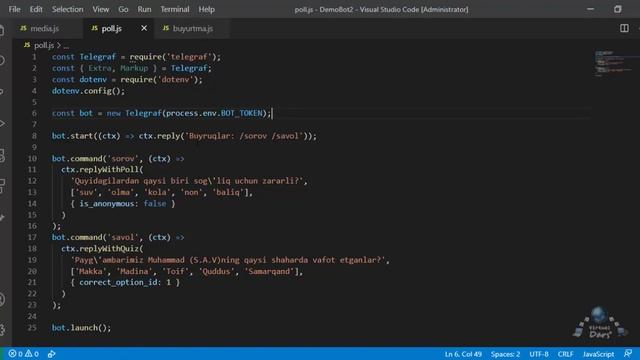This screenshot has width=640, height=360.
Task: Click bot.launch(); on line 25
Action: tap(81, 327)
